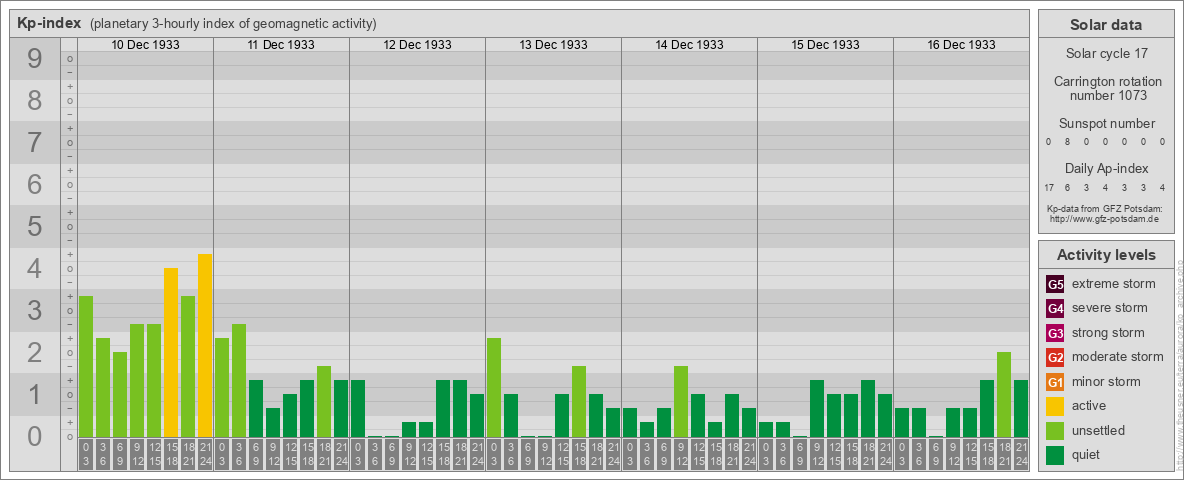1184x480 pixels.
Task: Click the 10 Dec 1933 date header
Action: pyautogui.click(x=146, y=45)
